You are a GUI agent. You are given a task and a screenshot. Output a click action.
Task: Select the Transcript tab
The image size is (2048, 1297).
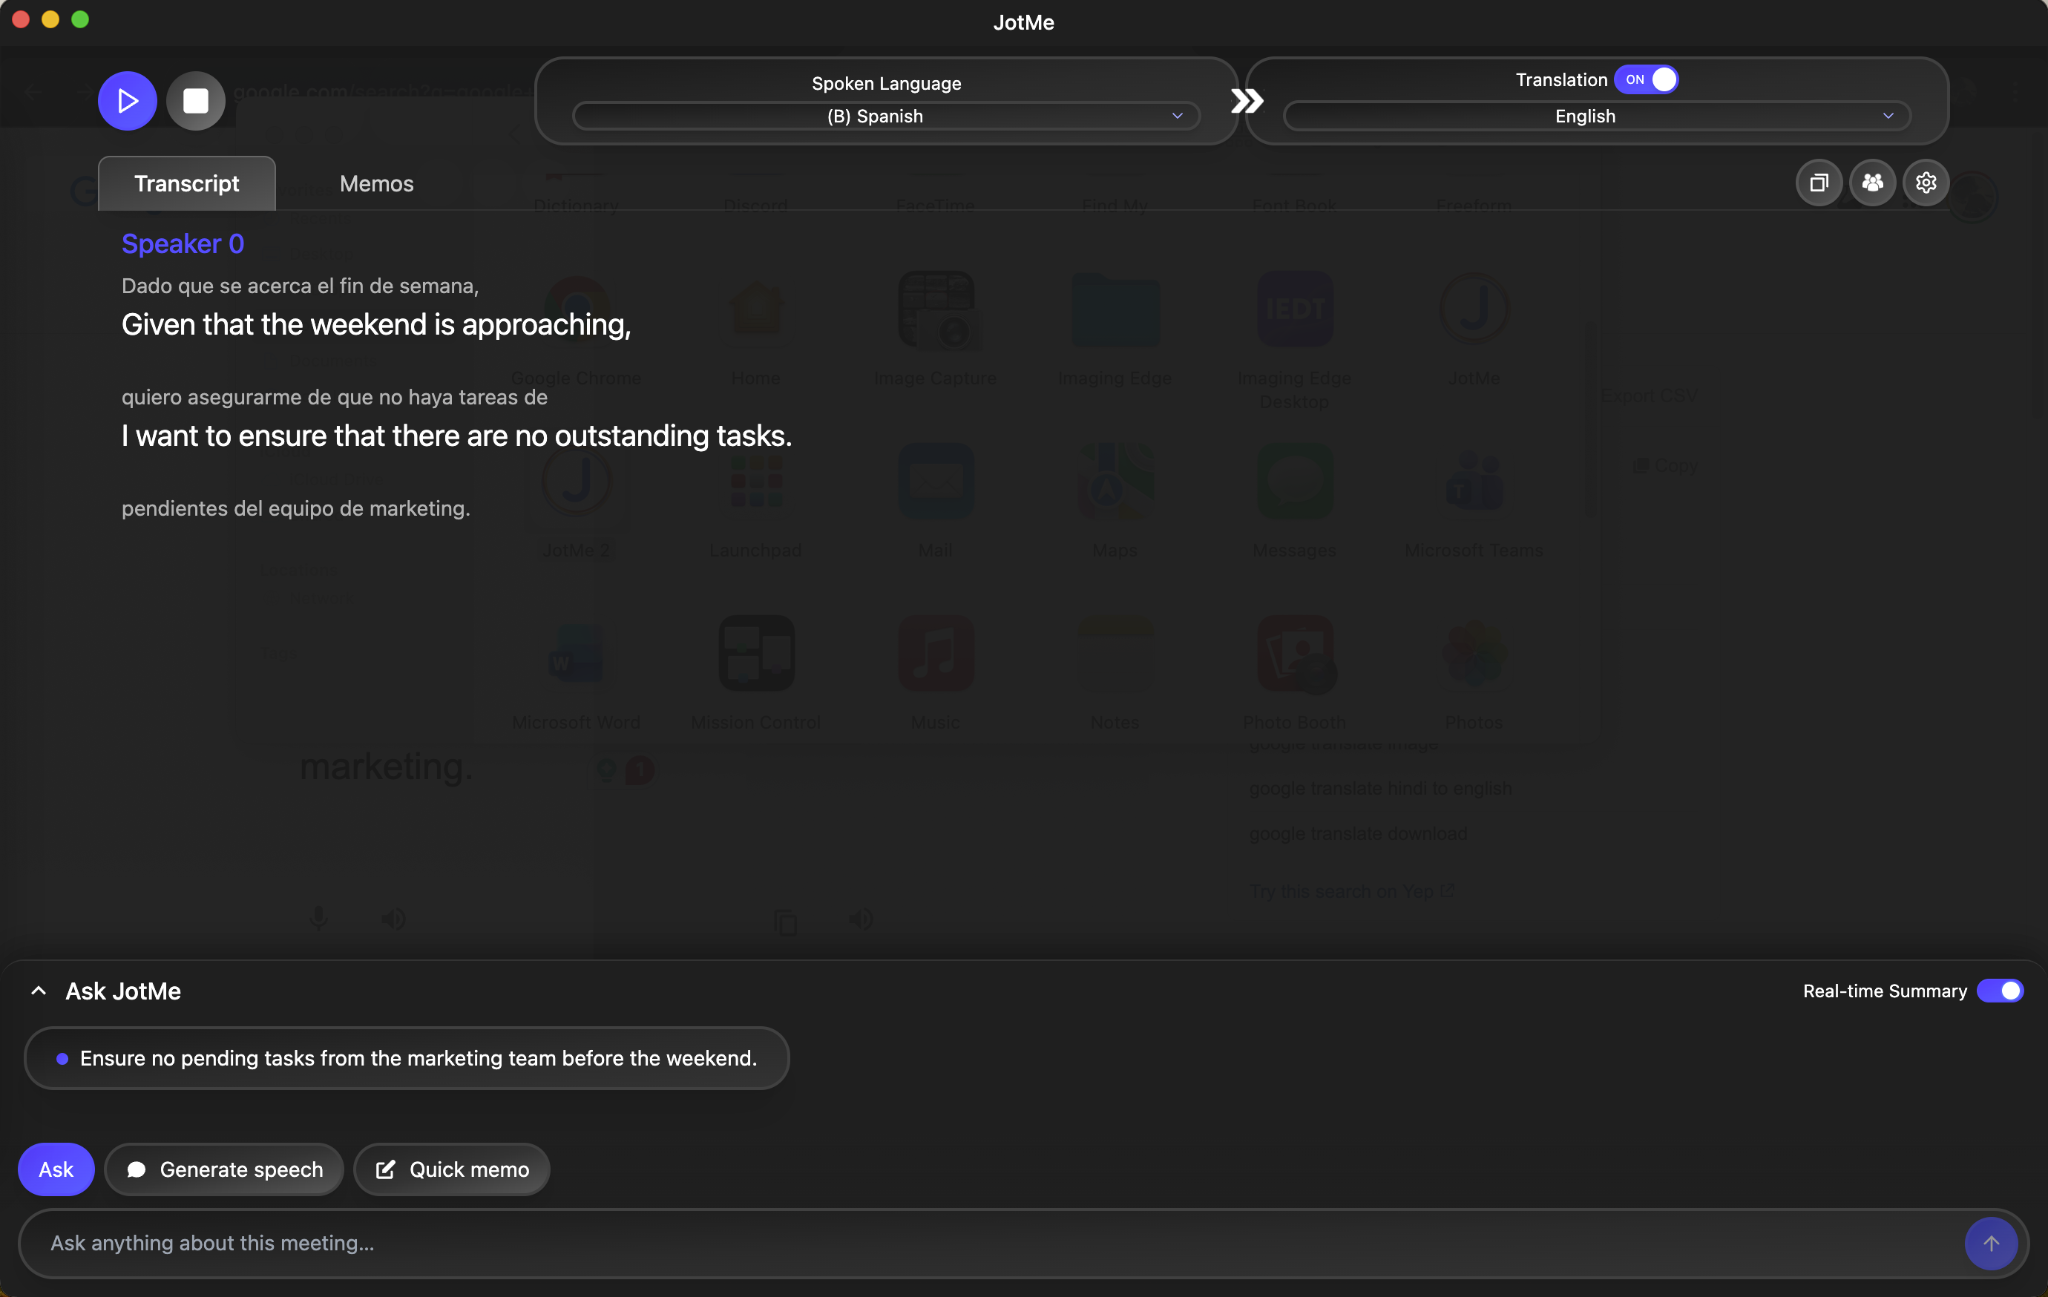[187, 184]
